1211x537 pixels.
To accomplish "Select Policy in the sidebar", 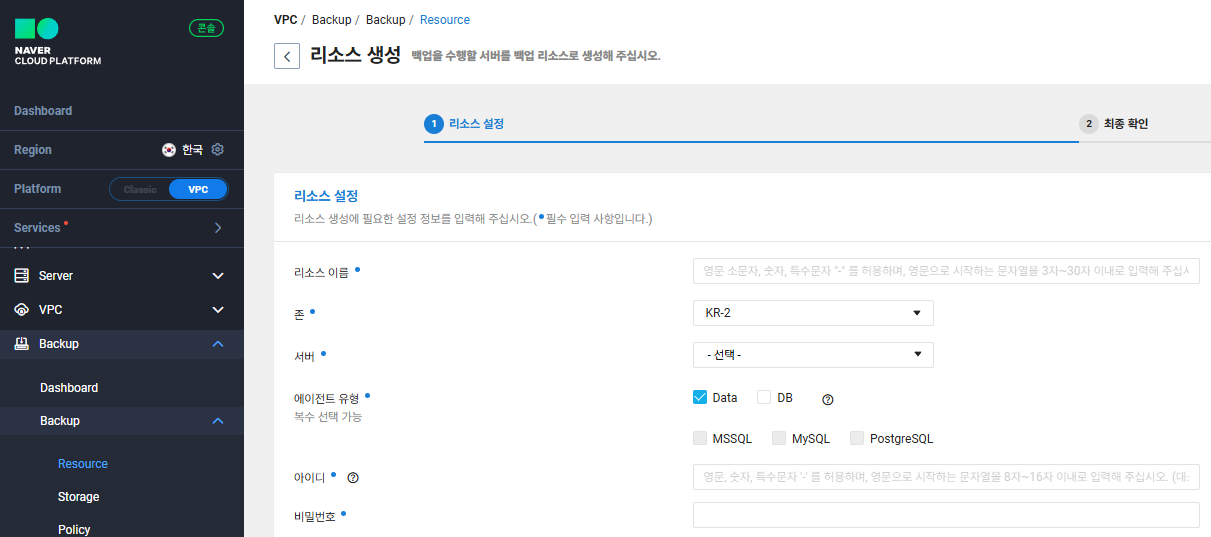I will [x=74, y=529].
